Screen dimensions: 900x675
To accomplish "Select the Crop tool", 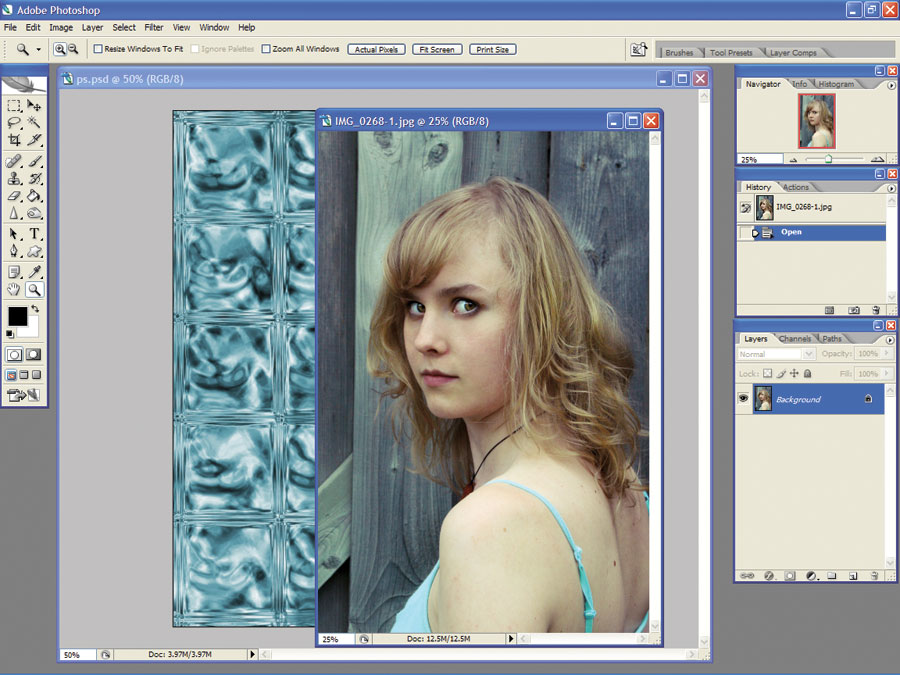I will pos(14,139).
